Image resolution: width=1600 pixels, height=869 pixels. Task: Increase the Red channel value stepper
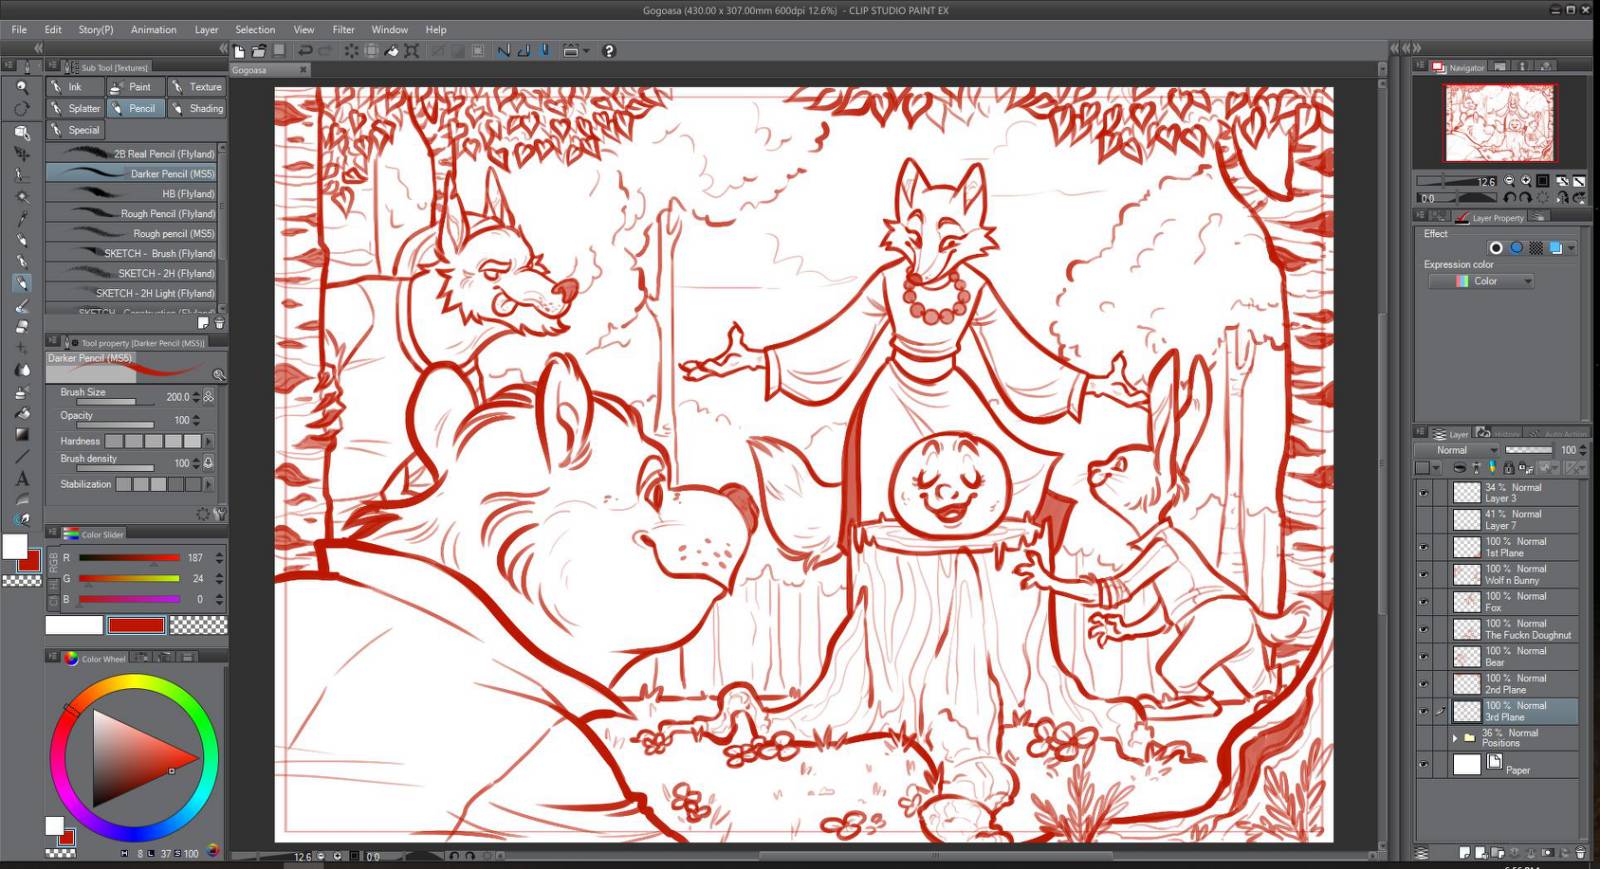219,554
